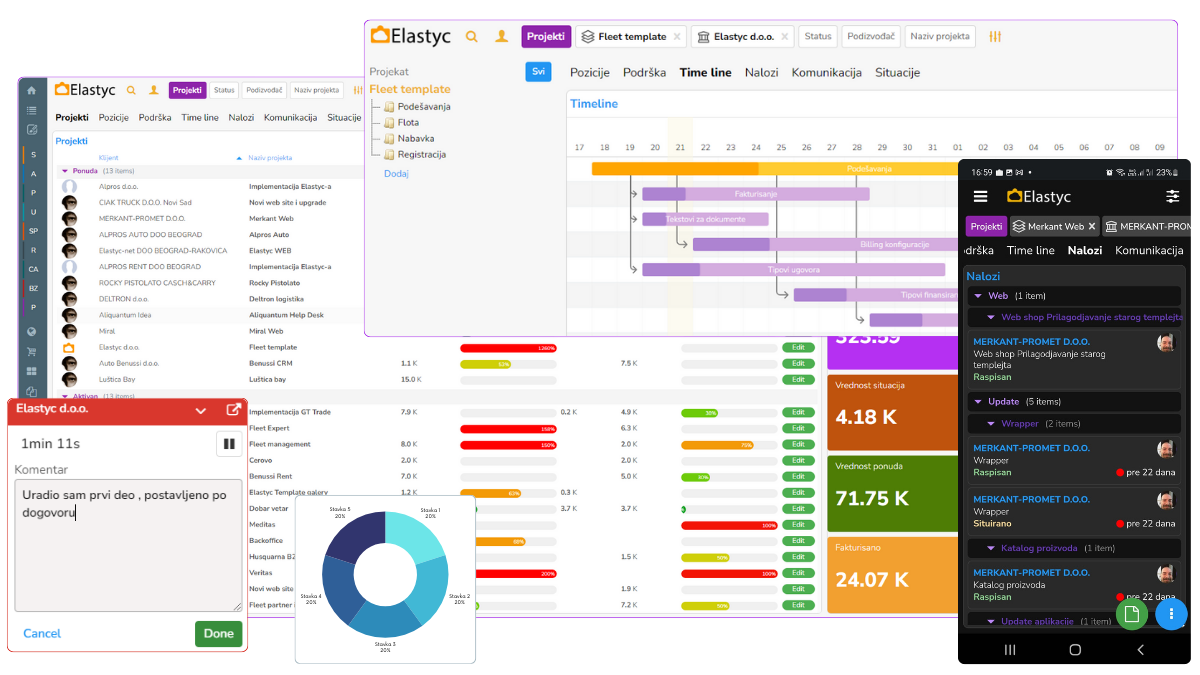Select the Fakturisanje bar in the Gantt timeline

[x=755, y=194]
